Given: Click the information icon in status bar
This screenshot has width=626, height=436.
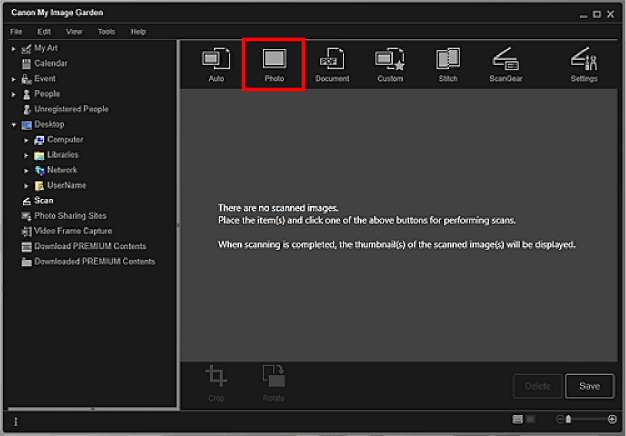Looking at the screenshot, I should [x=15, y=421].
